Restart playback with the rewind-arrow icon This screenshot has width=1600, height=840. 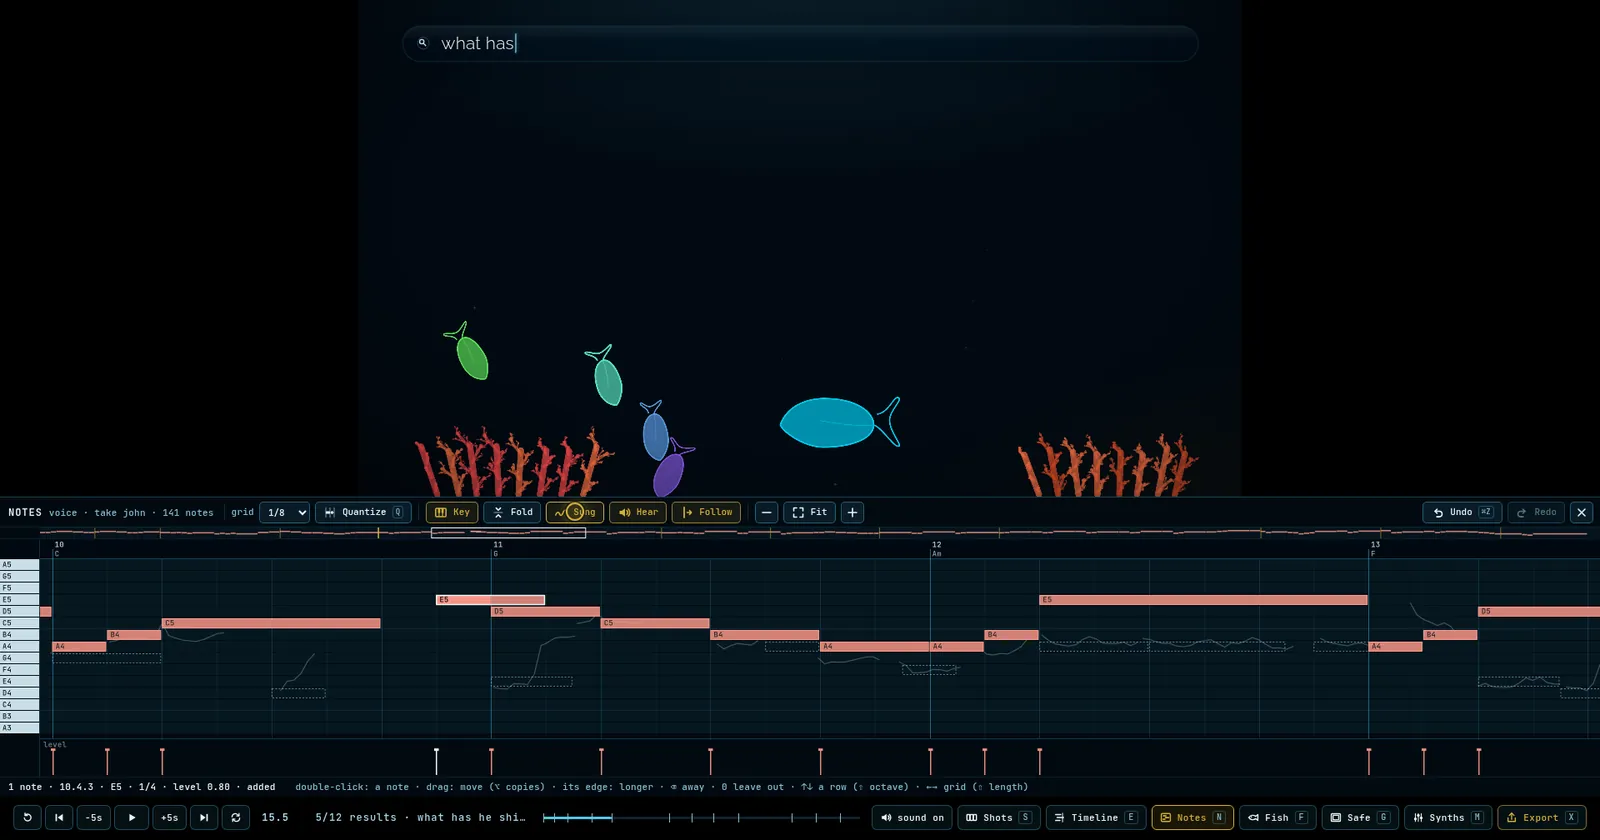point(28,817)
